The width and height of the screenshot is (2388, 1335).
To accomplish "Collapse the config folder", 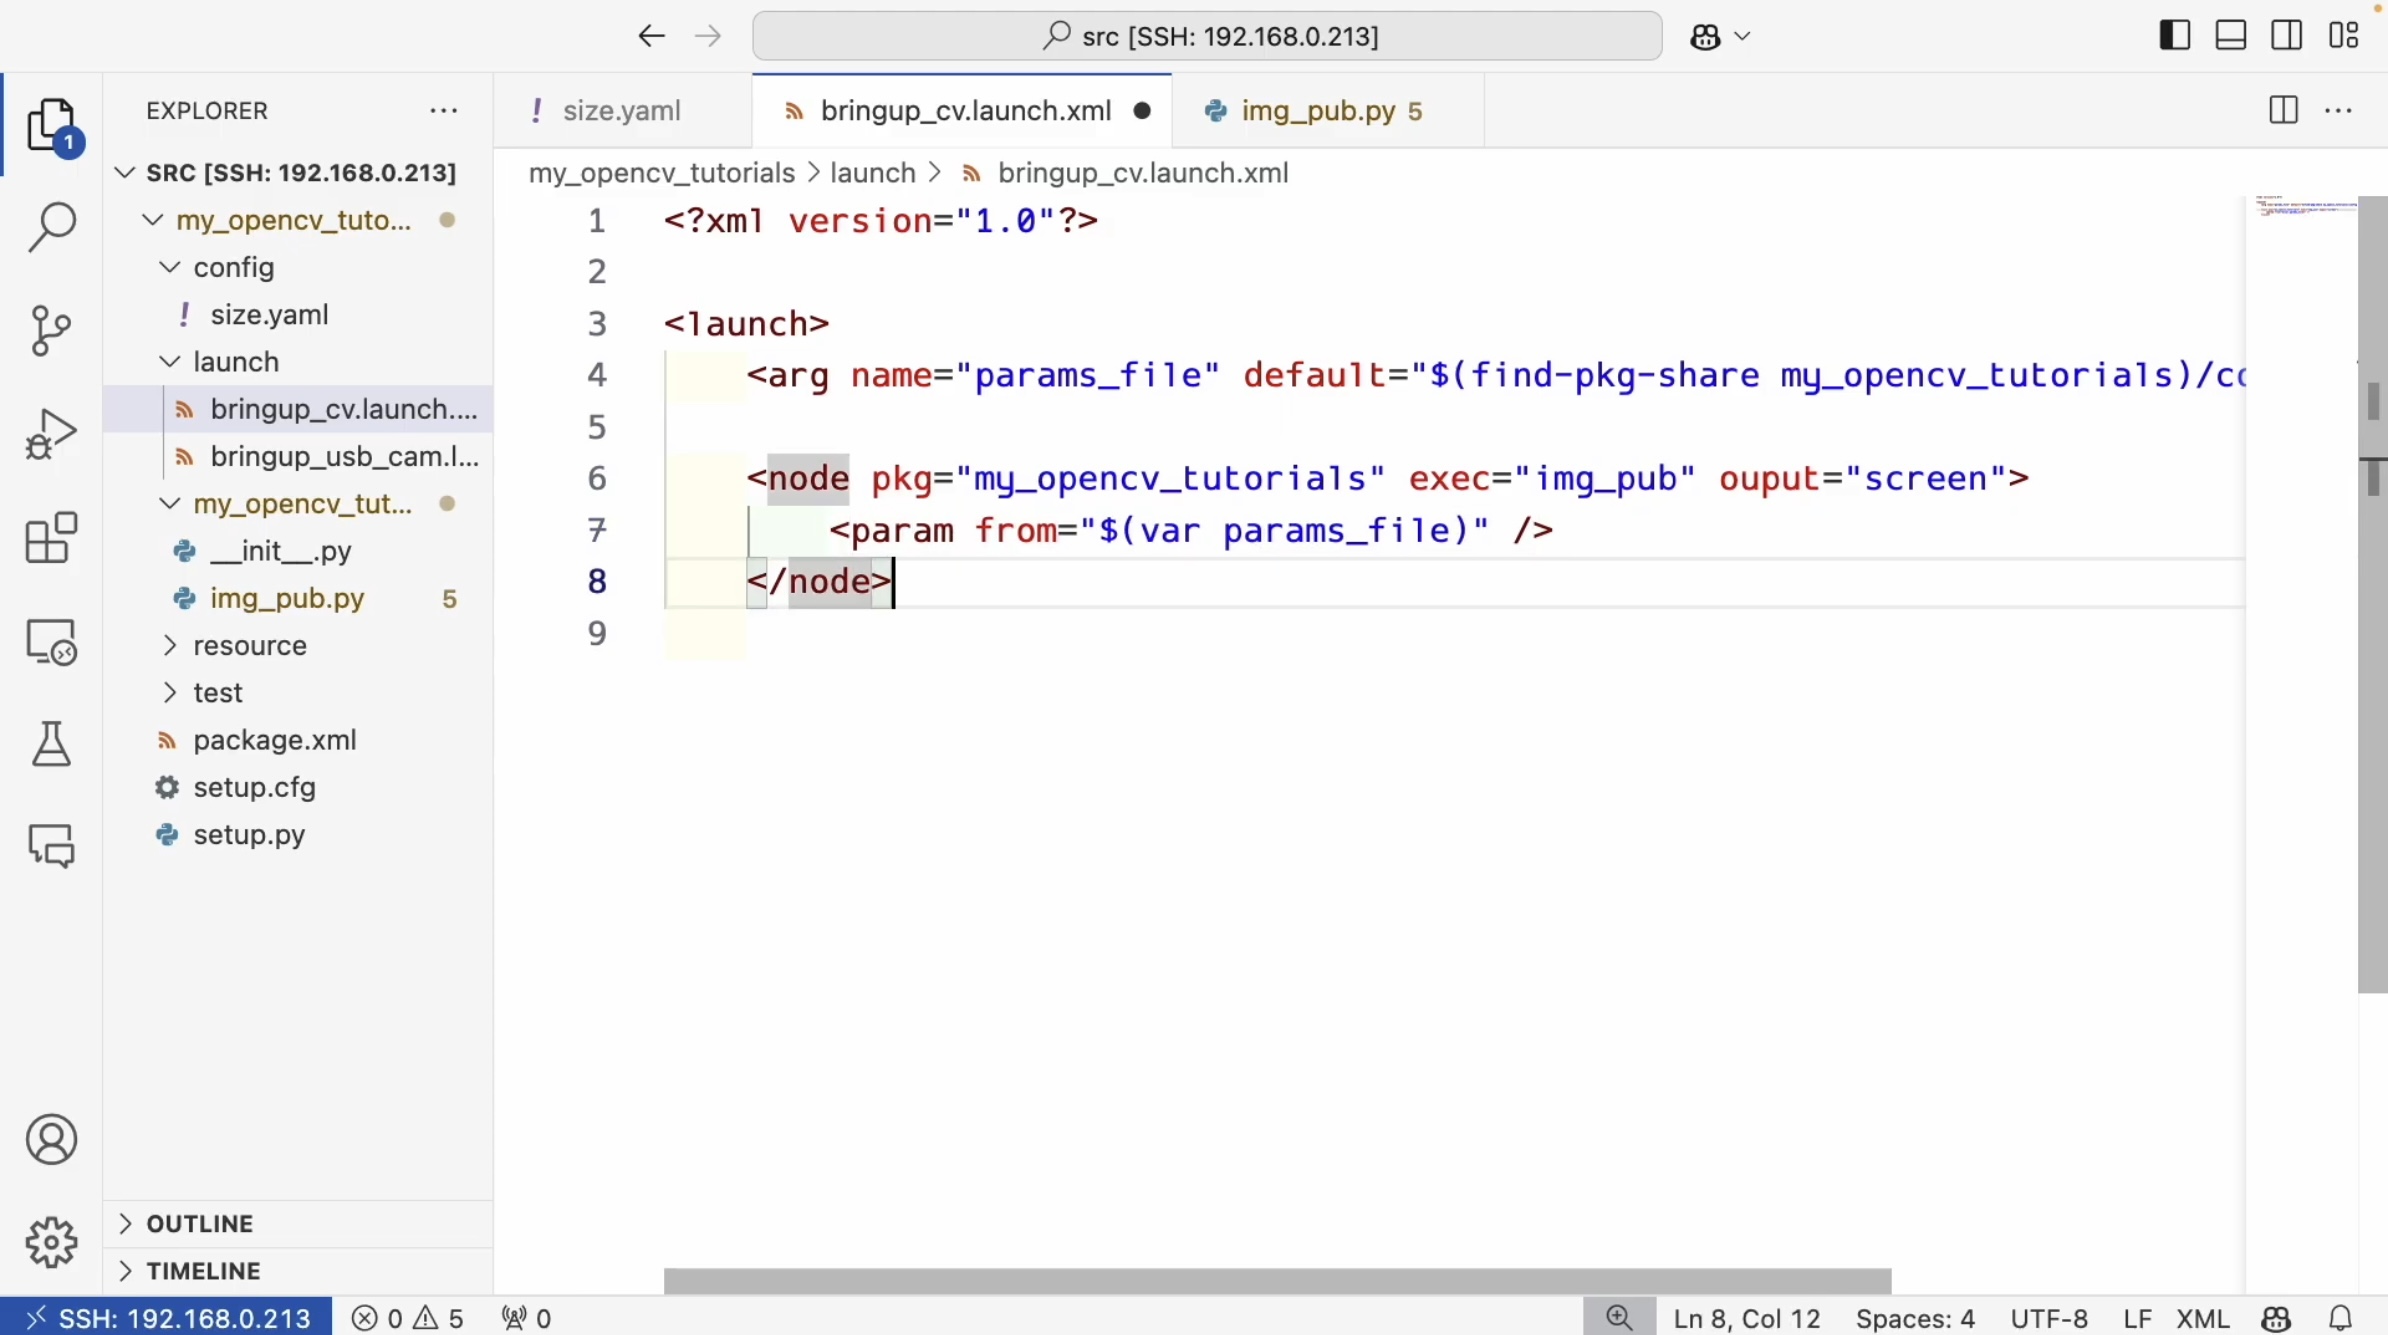I will [233, 267].
